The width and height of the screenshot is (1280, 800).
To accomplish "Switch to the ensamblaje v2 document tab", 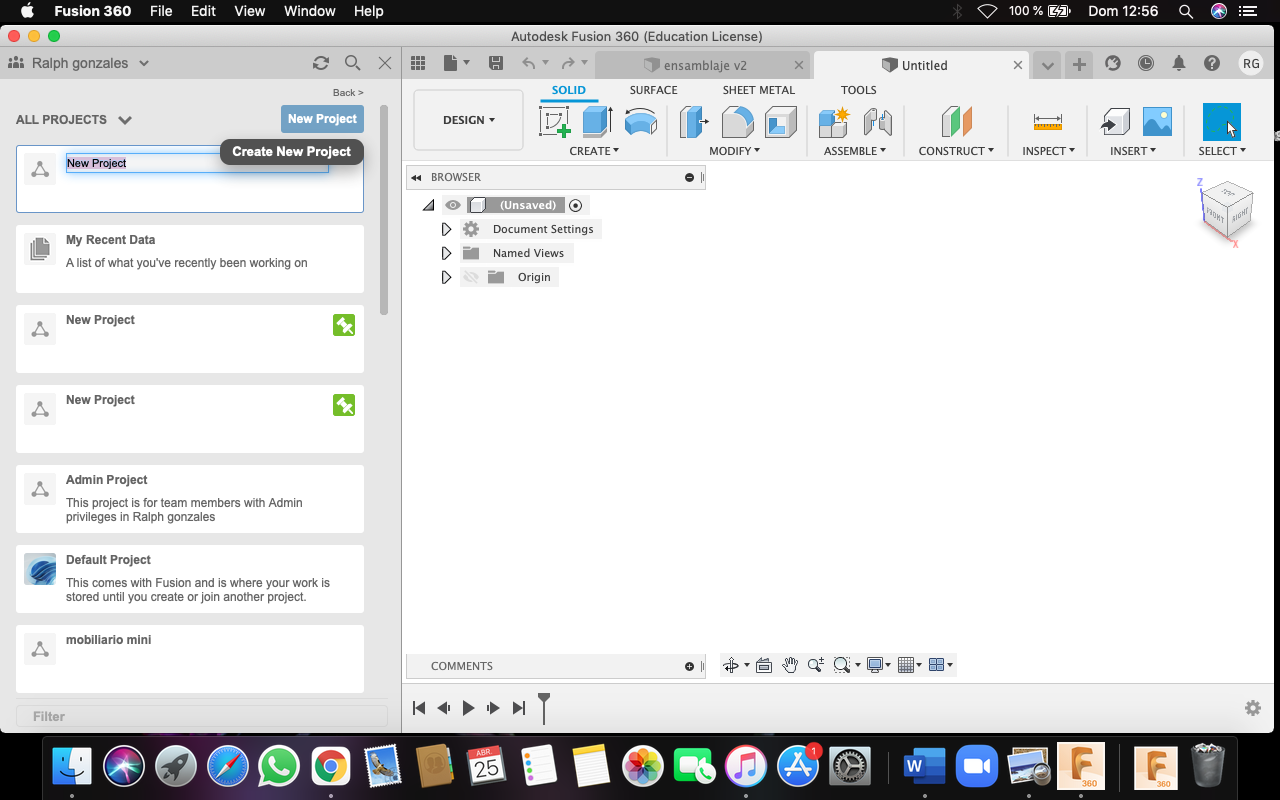I will (x=702, y=65).
